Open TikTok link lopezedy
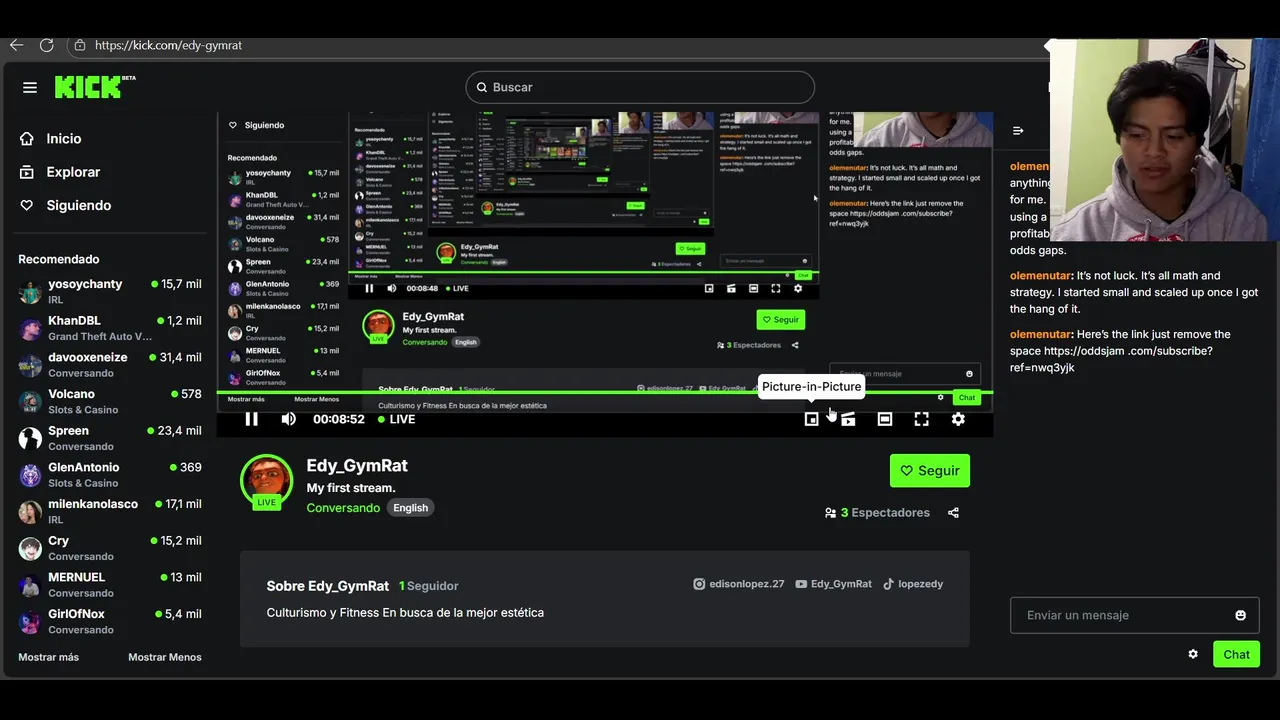This screenshot has height=720, width=1280. coord(912,584)
